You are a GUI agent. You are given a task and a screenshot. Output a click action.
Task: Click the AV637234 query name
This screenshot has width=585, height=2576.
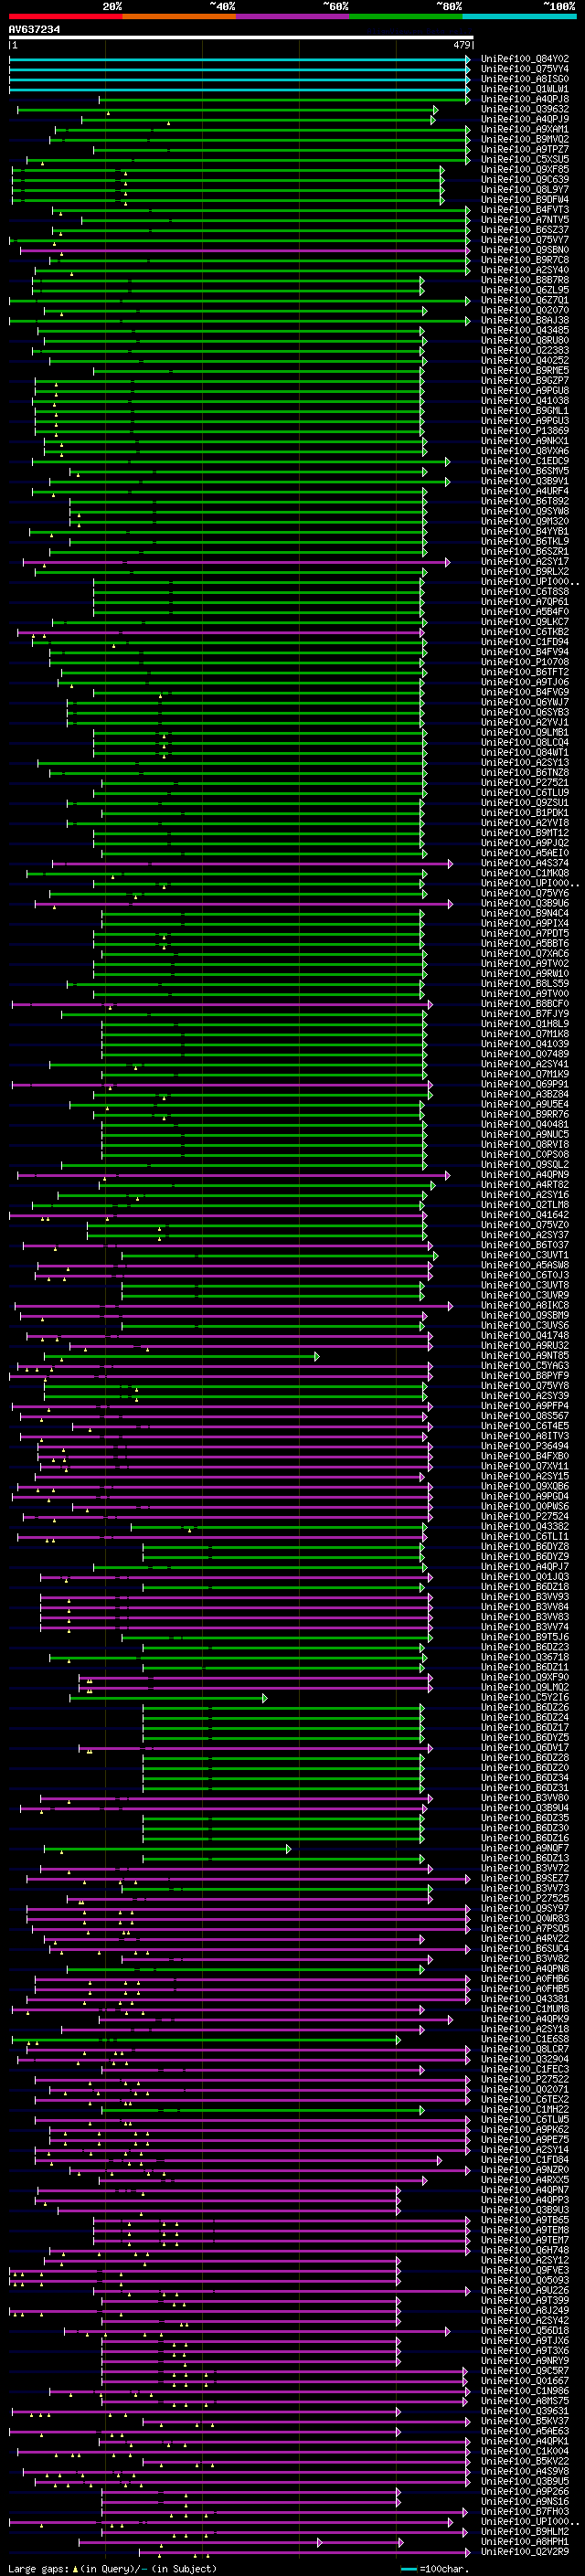[34, 30]
